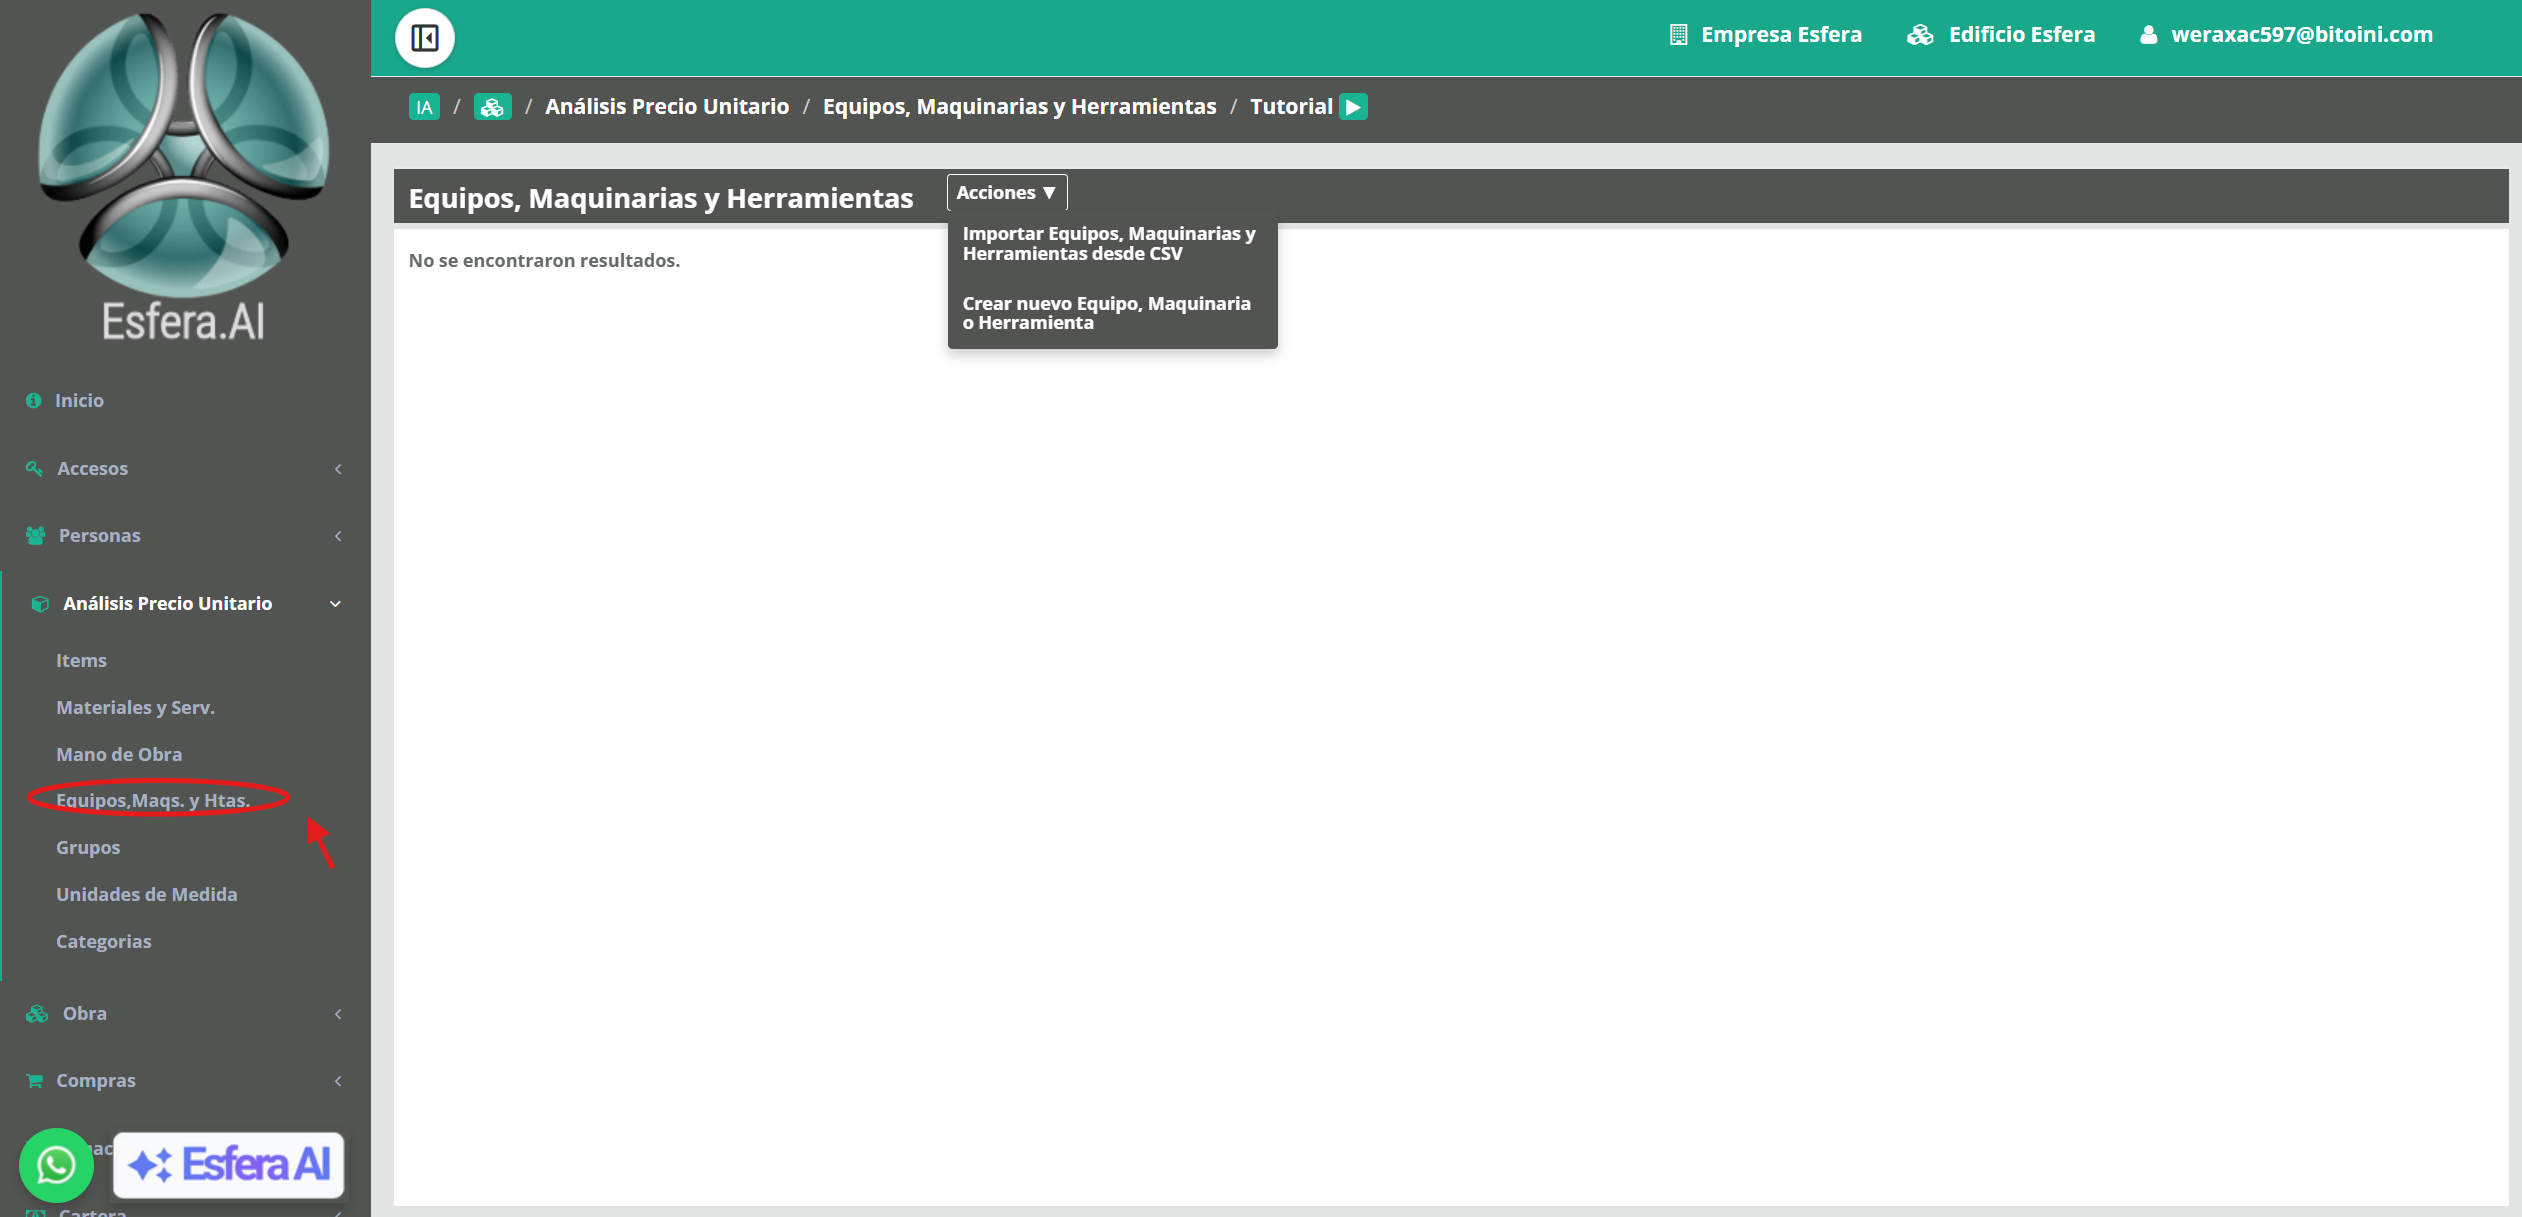Click Análisis Precio Unitario breadcrumb link
2522x1217 pixels.
coord(667,107)
